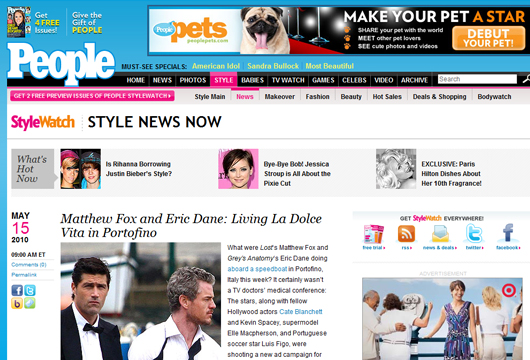The image size is (530, 360).
Task: Open the Twitter bird icon in StyleWatch Everywhere
Action: tap(474, 233)
